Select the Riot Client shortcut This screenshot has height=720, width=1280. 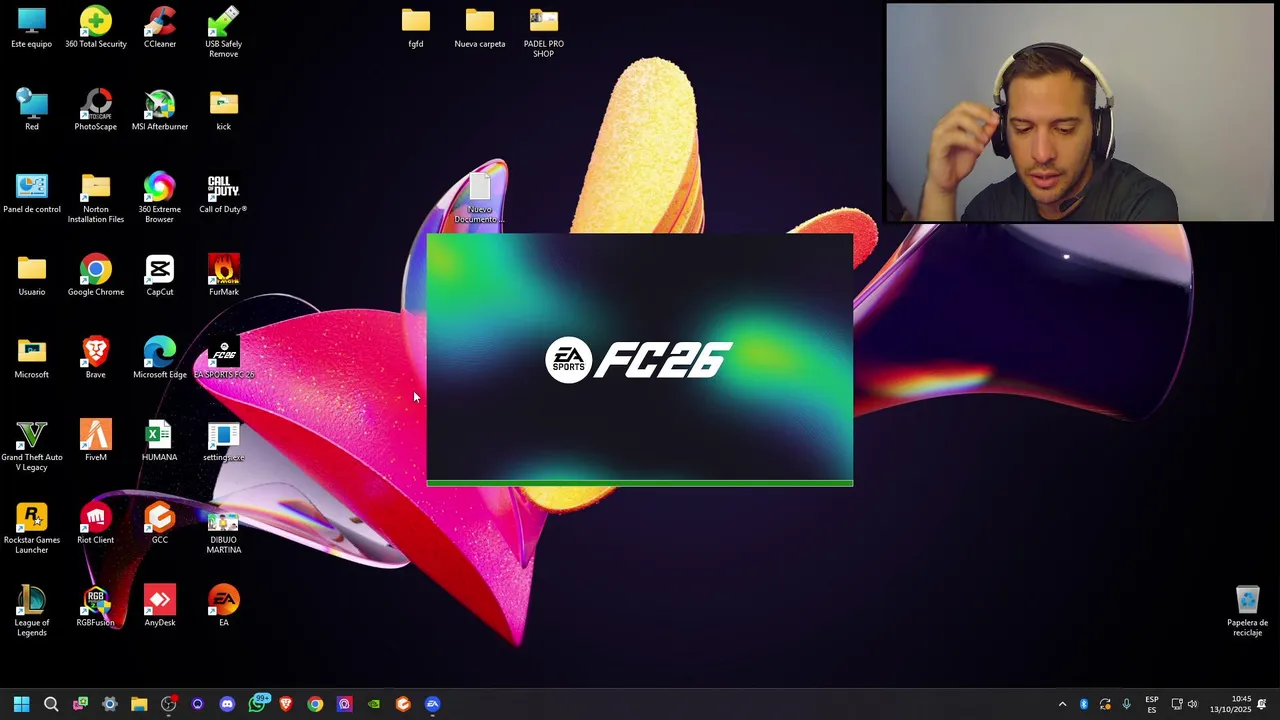point(96,524)
